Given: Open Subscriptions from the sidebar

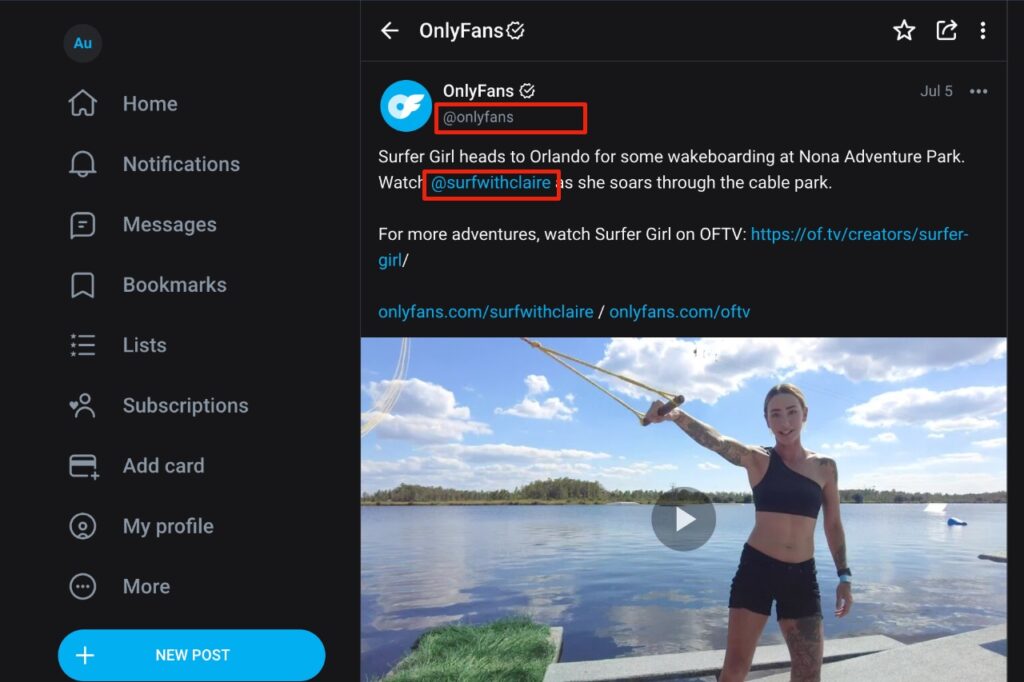Looking at the screenshot, I should click(x=185, y=406).
